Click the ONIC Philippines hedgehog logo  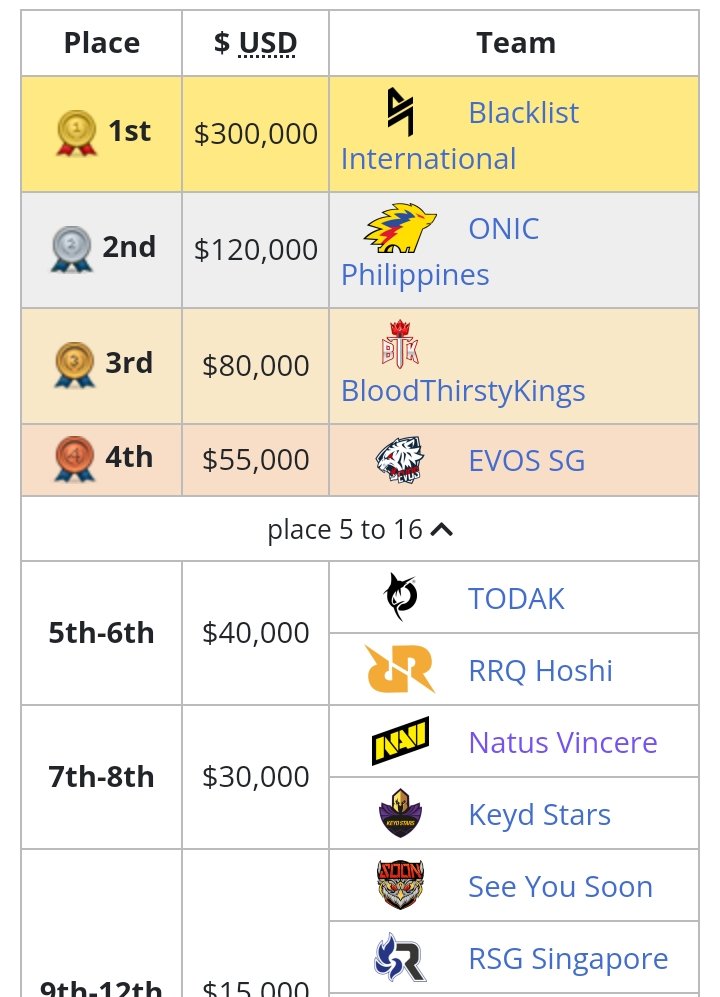[x=400, y=228]
